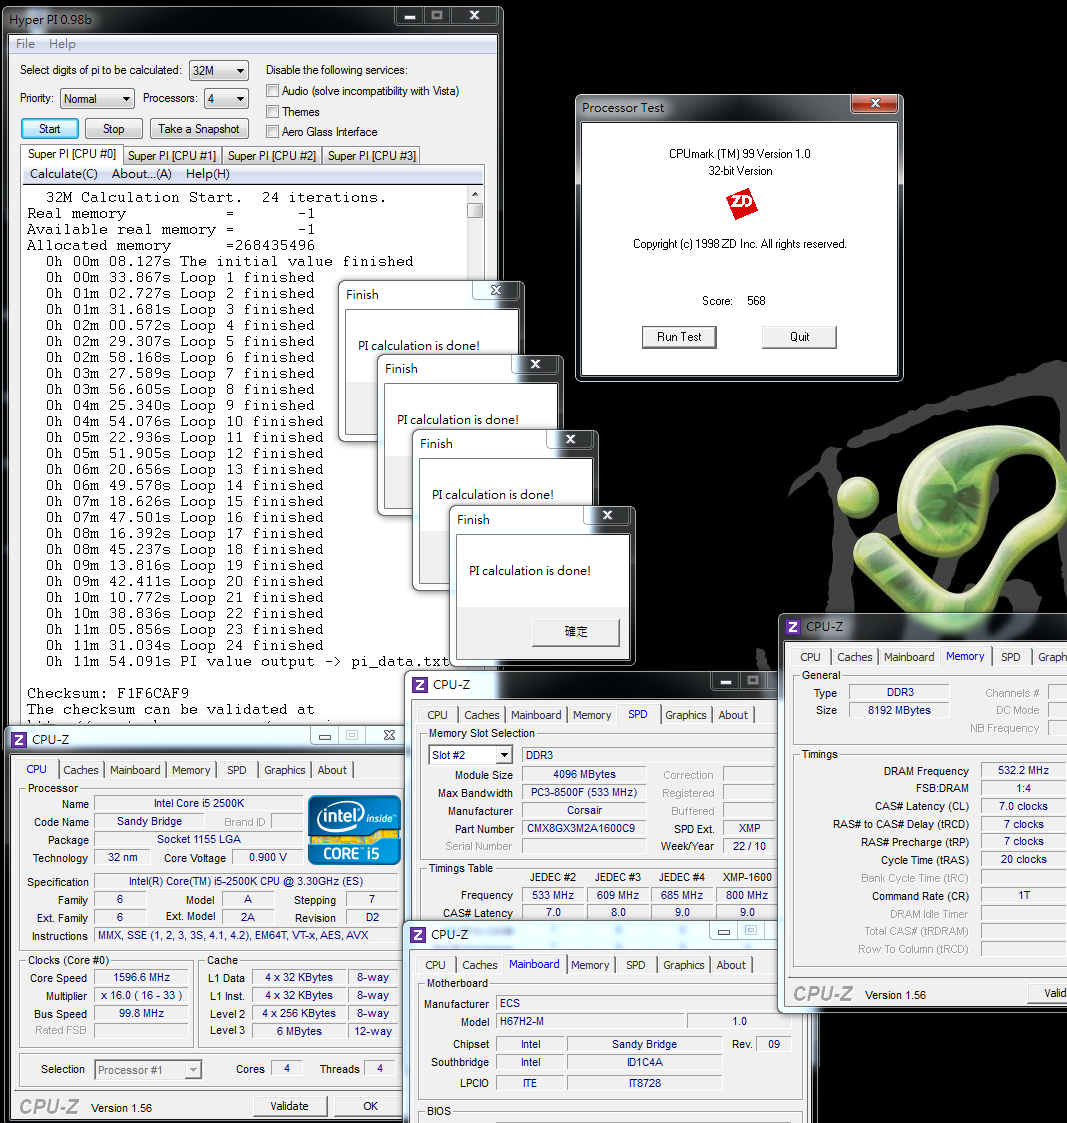1067x1123 pixels.
Task: Open Graphics tab in CPU-Z SPD window
Action: (685, 715)
